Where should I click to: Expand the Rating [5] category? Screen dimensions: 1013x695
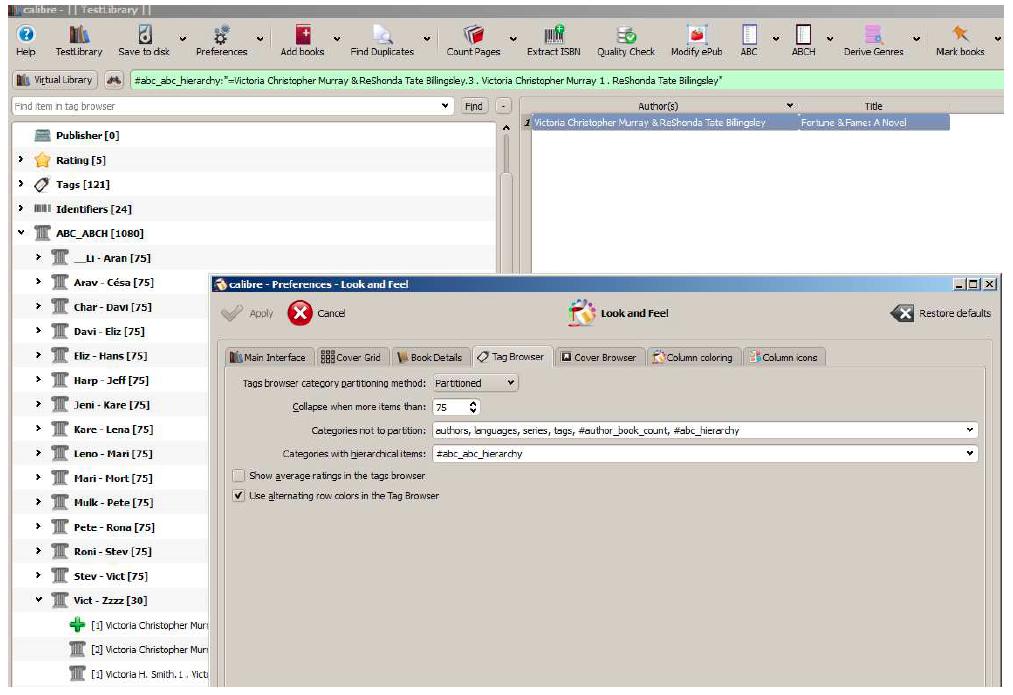click(21, 160)
